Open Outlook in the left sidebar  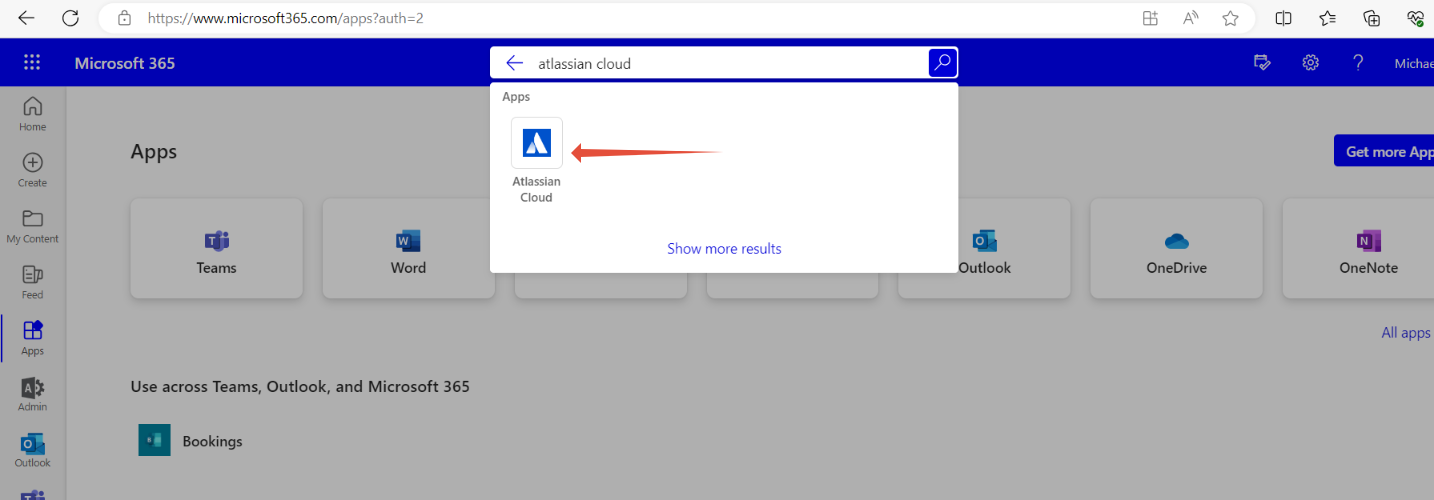(x=32, y=450)
